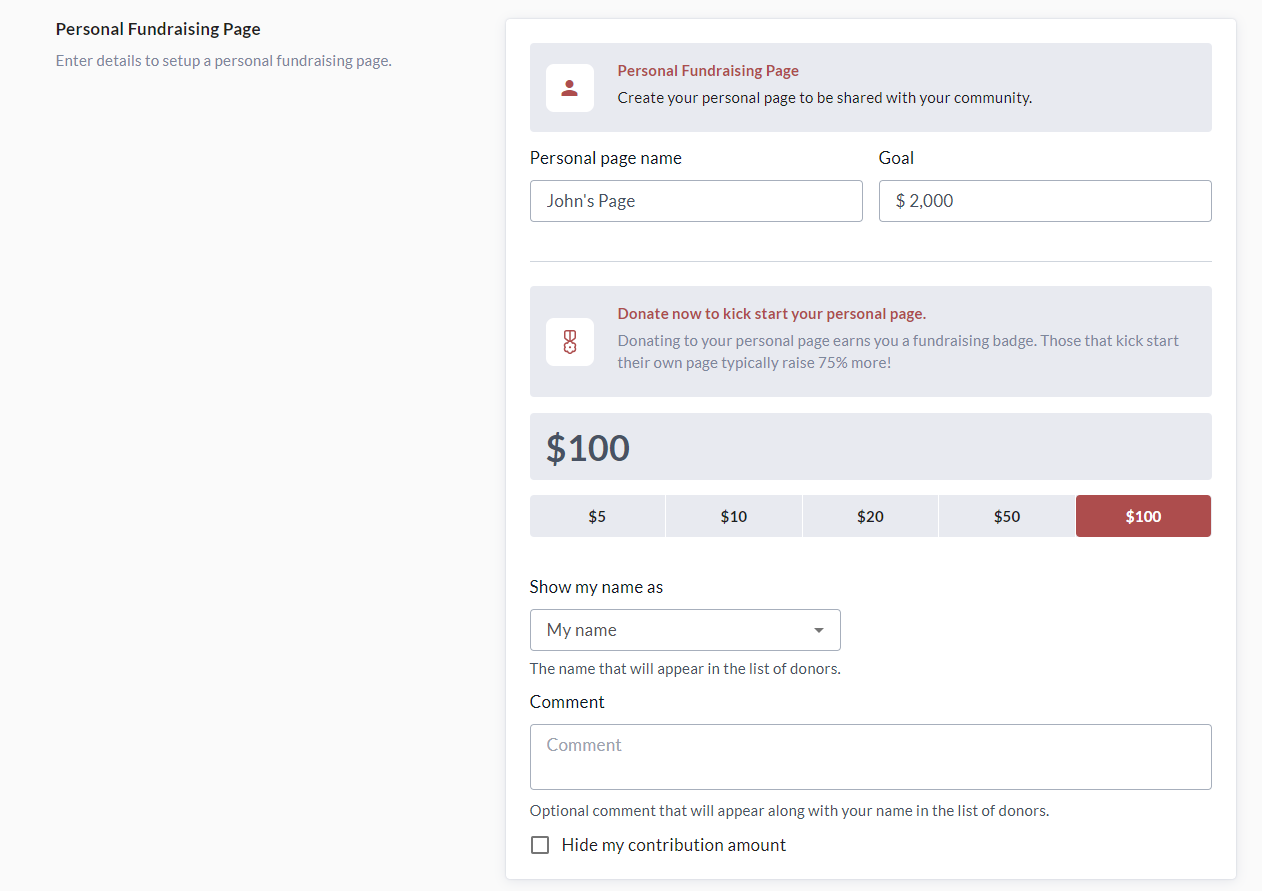This screenshot has width=1262, height=891.
Task: Click the person icon in the banner
Action: [570, 88]
